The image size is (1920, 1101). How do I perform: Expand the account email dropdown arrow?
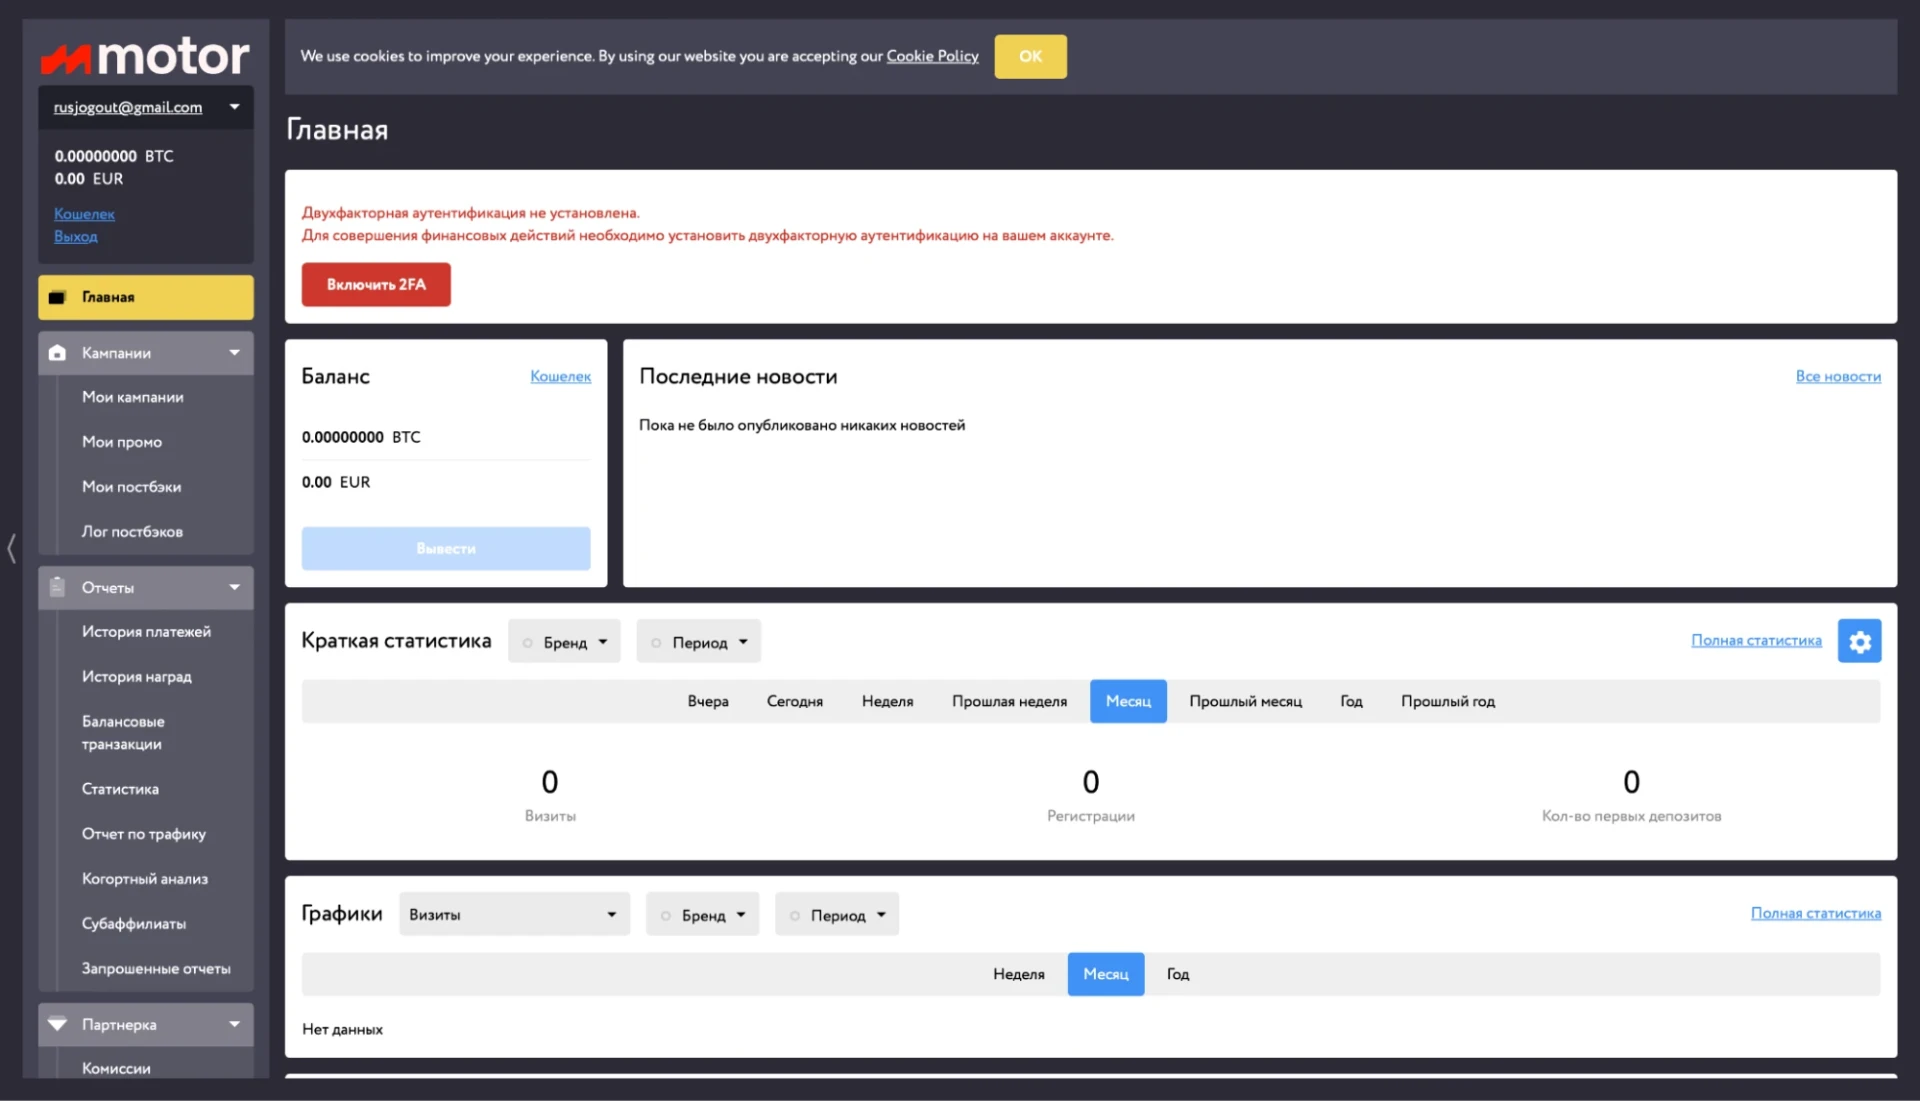234,107
